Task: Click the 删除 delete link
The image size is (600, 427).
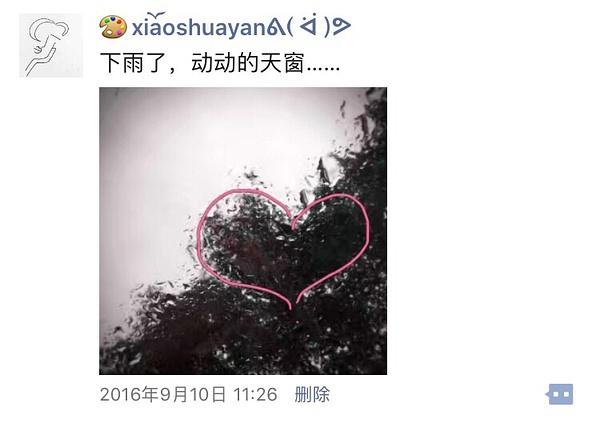Action: [312, 394]
